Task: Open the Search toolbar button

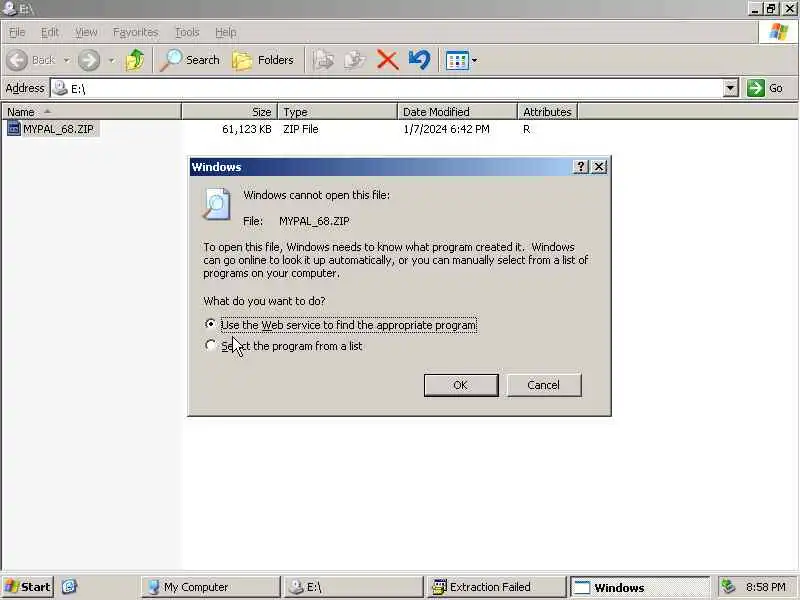Action: pyautogui.click(x=190, y=60)
